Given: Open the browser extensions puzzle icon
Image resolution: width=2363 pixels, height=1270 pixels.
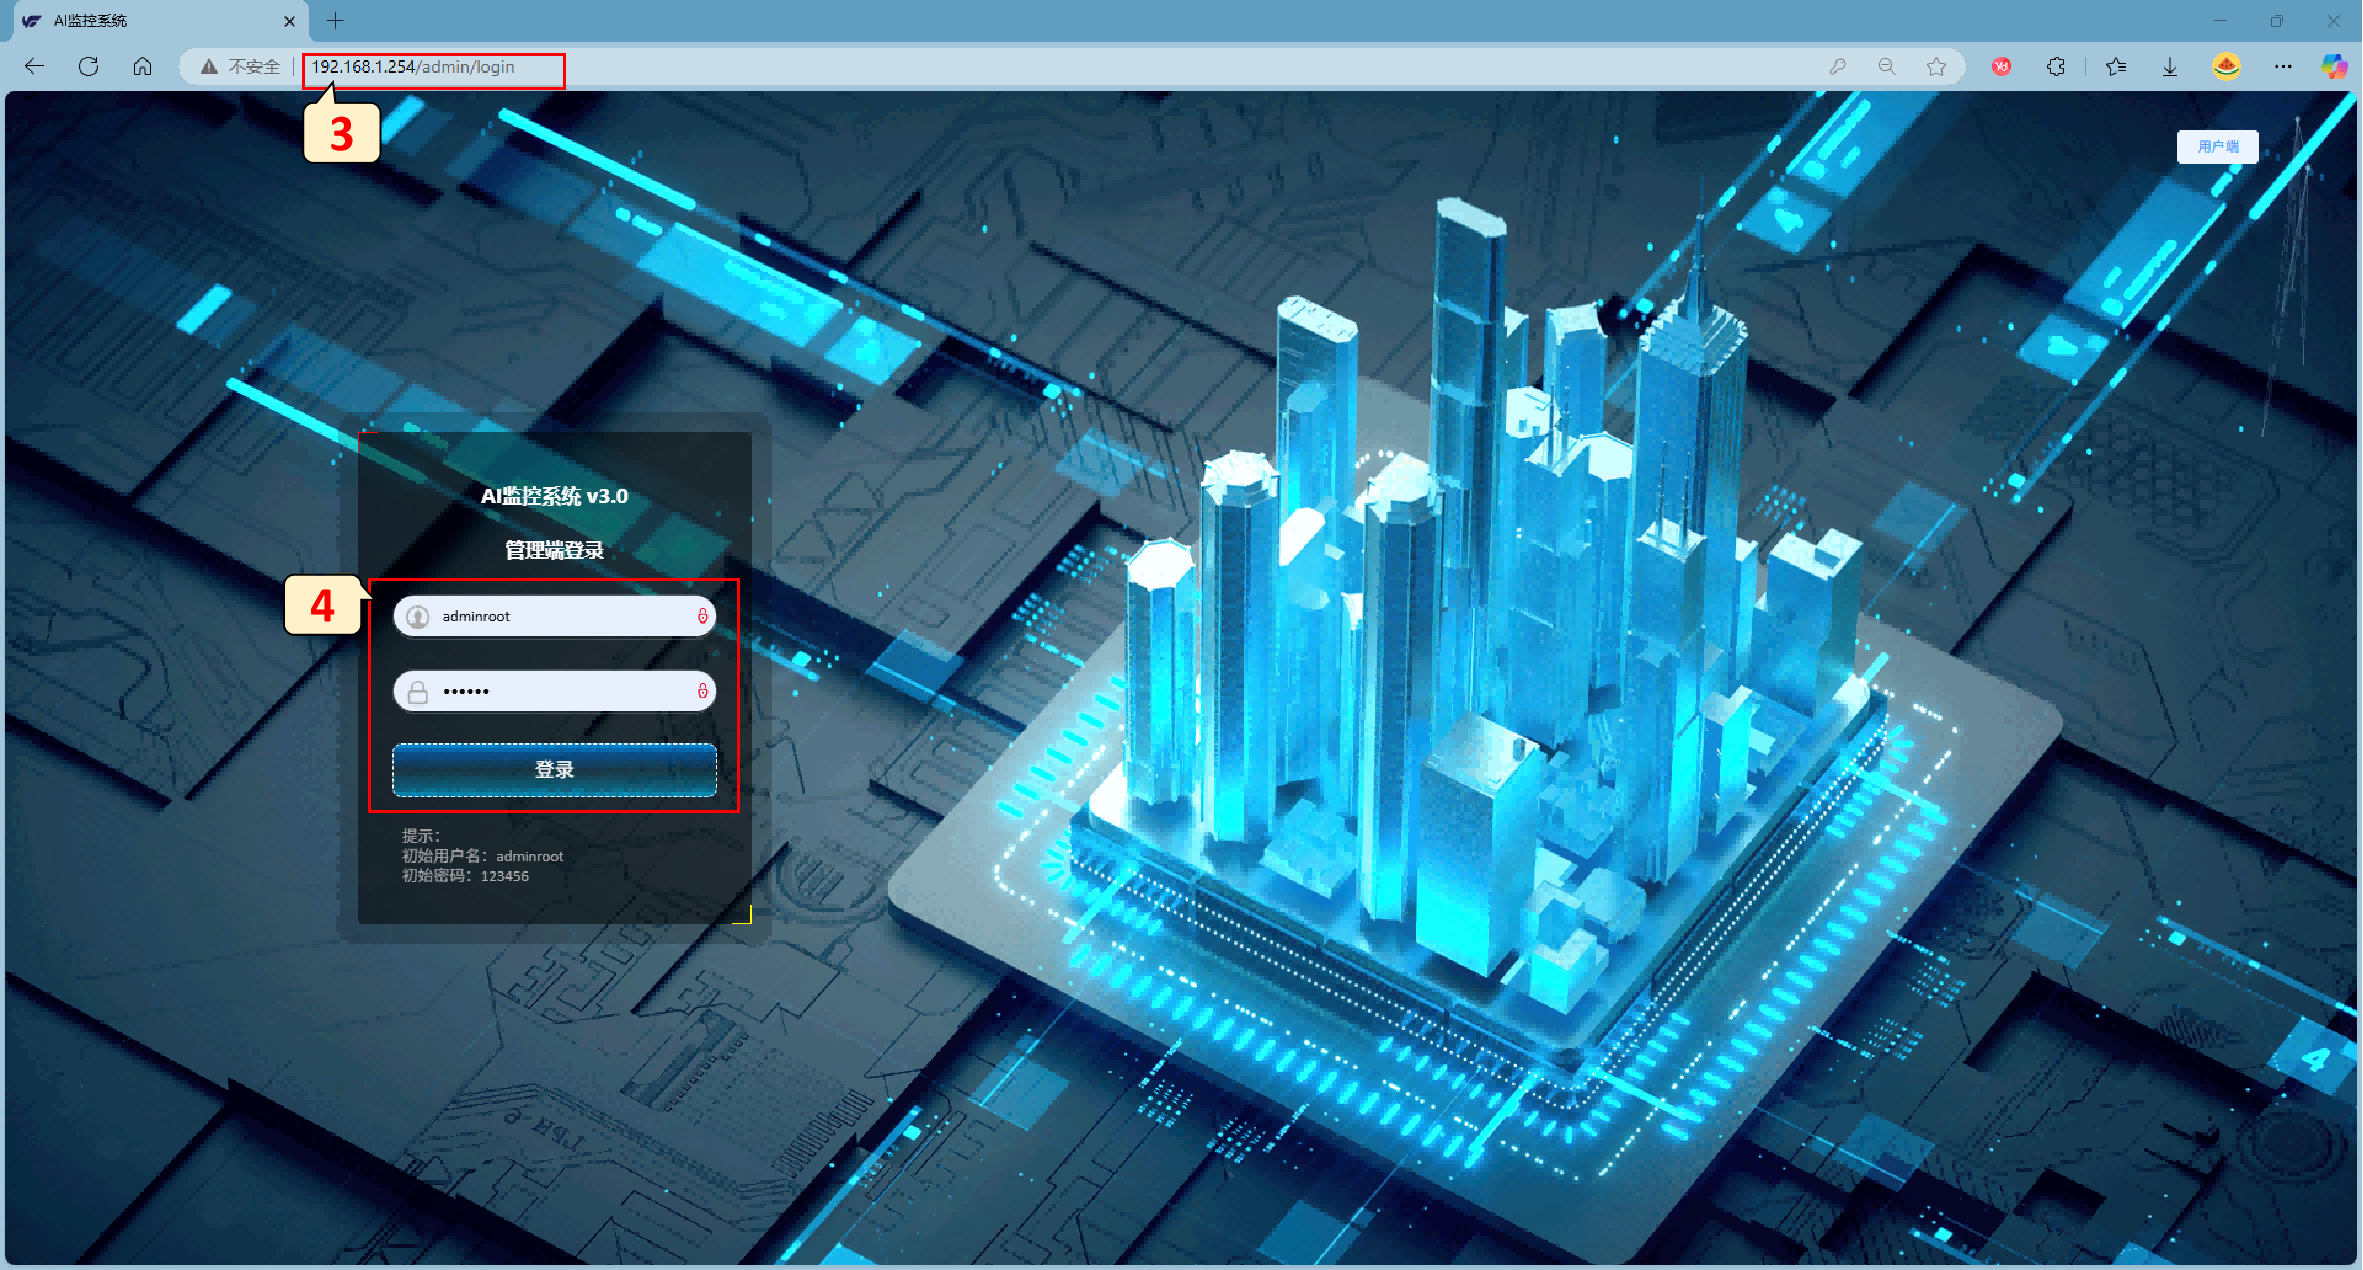Looking at the screenshot, I should [2056, 67].
